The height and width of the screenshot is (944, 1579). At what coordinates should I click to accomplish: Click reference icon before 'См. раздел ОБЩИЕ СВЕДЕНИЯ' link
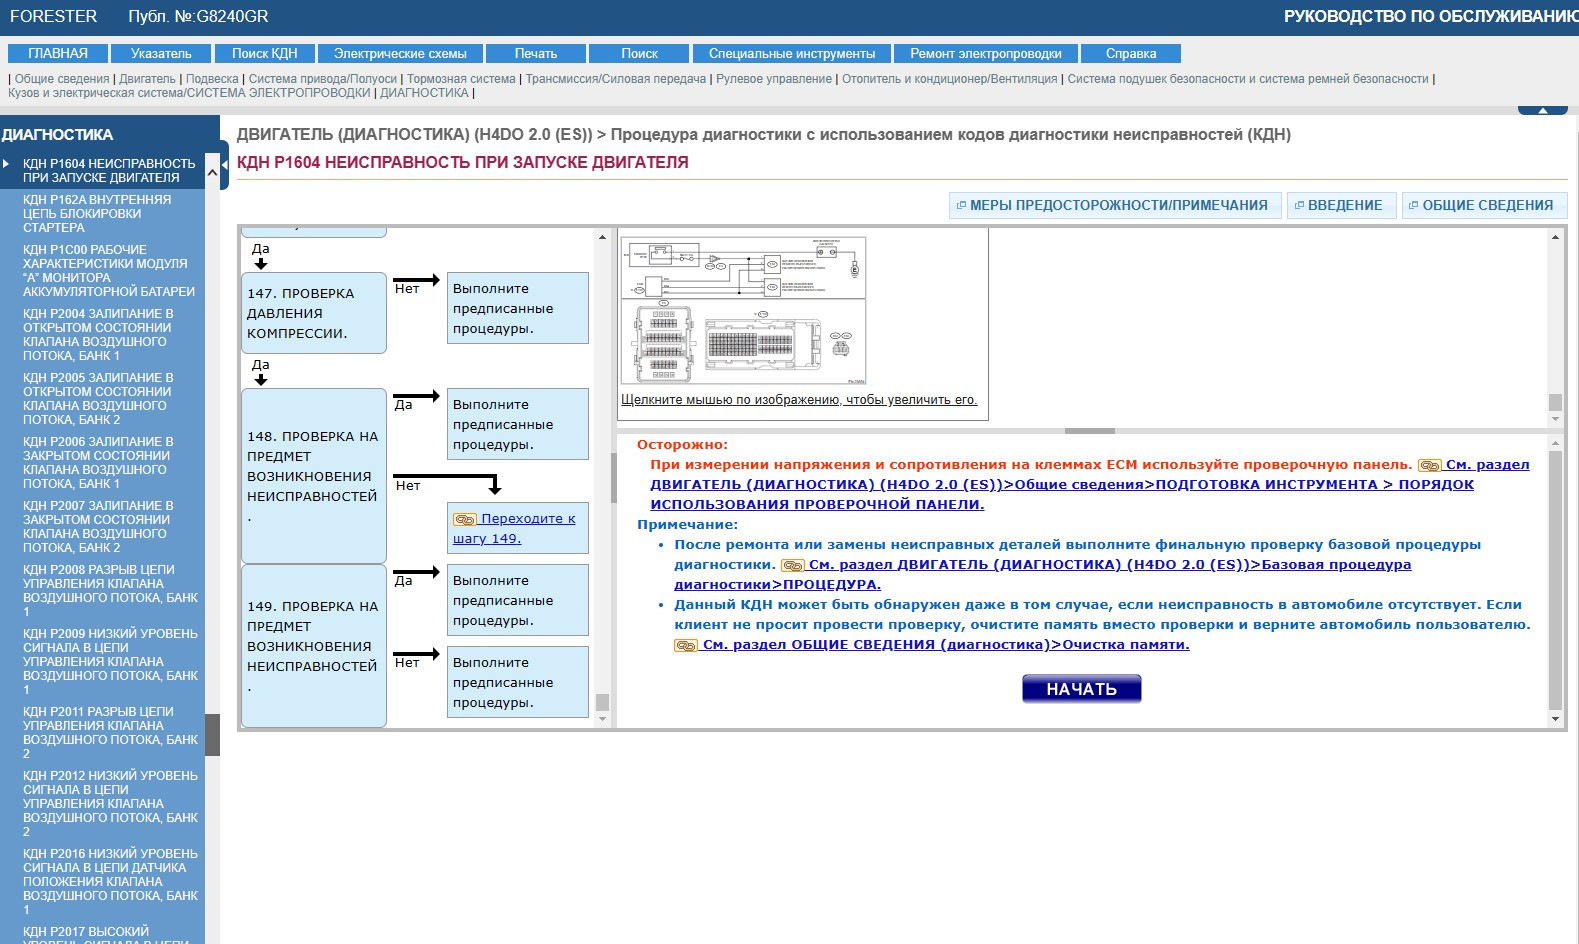tap(686, 646)
